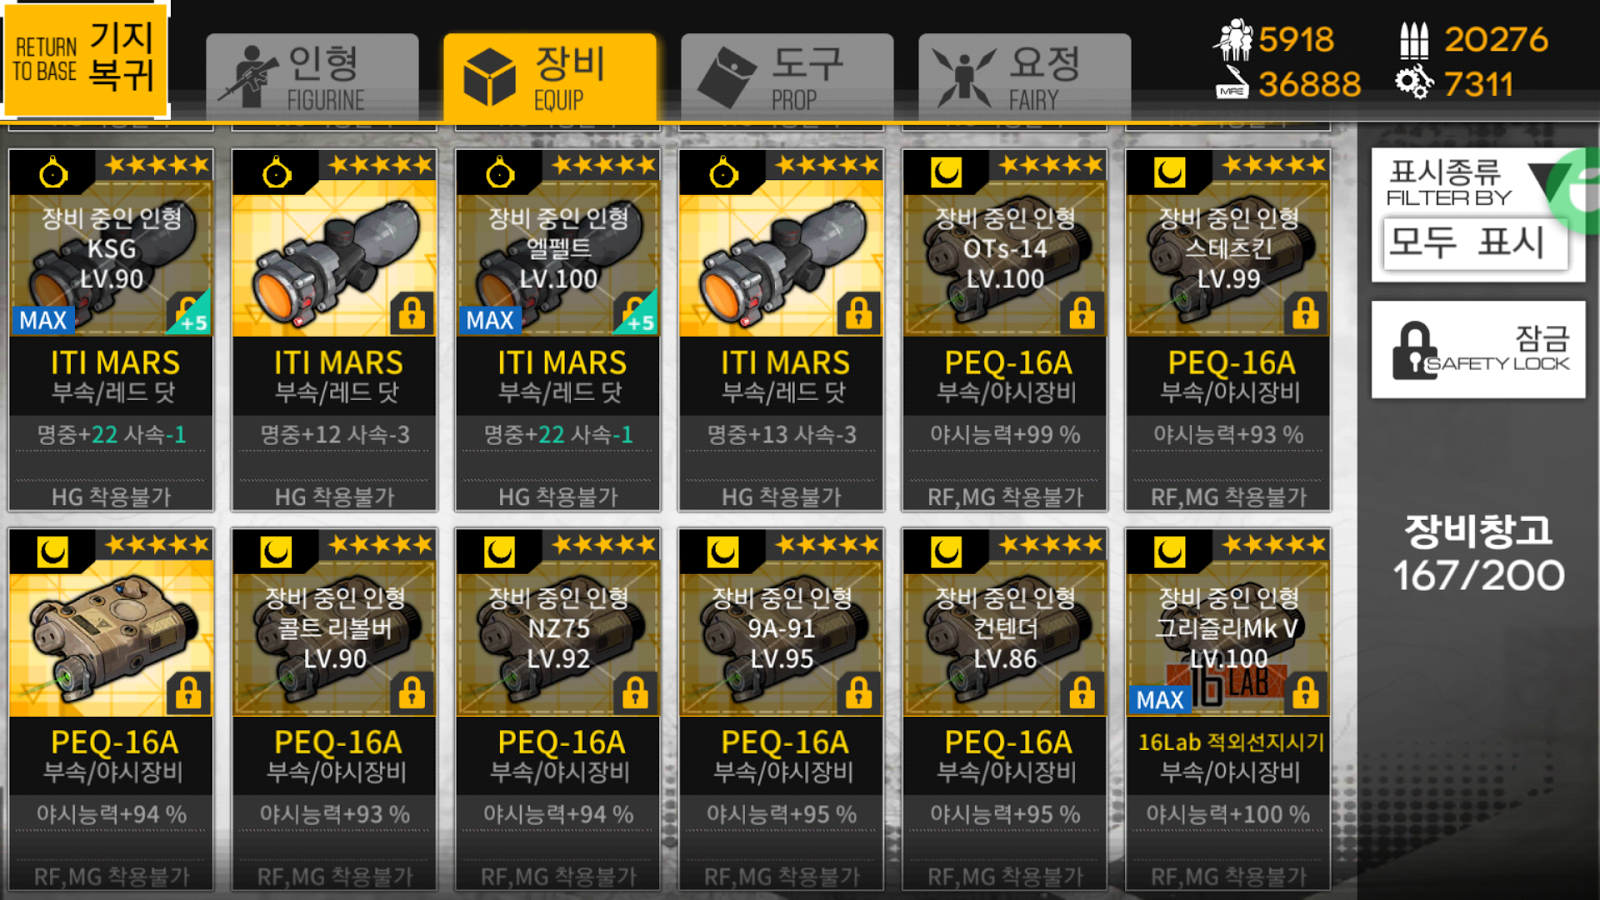This screenshot has width=1600, height=900.
Task: Click the green filter arrow at Filter By corner
Action: point(1570,188)
